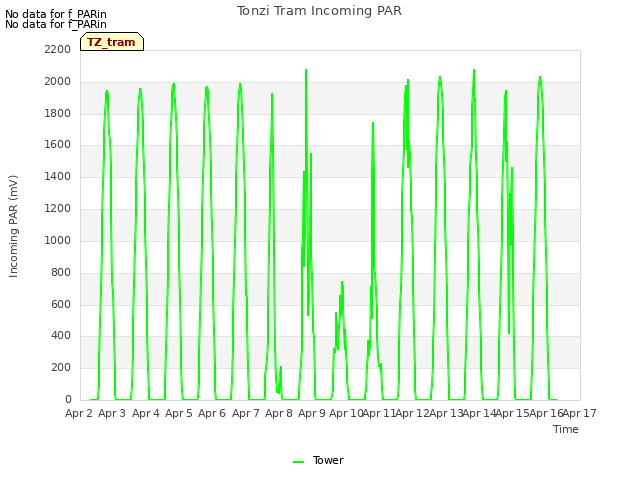
Task: Click the Apr 5 x-axis tick label
Action: tap(179, 413)
